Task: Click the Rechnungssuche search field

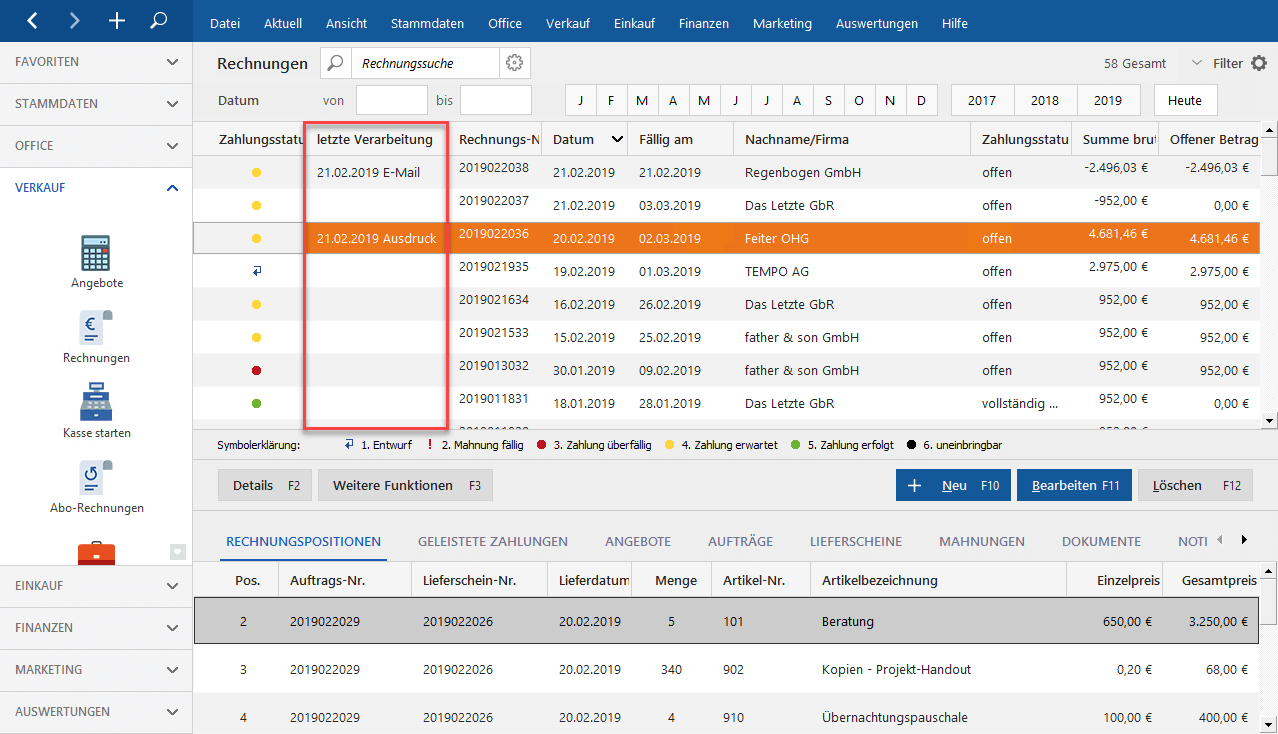Action: pos(424,63)
